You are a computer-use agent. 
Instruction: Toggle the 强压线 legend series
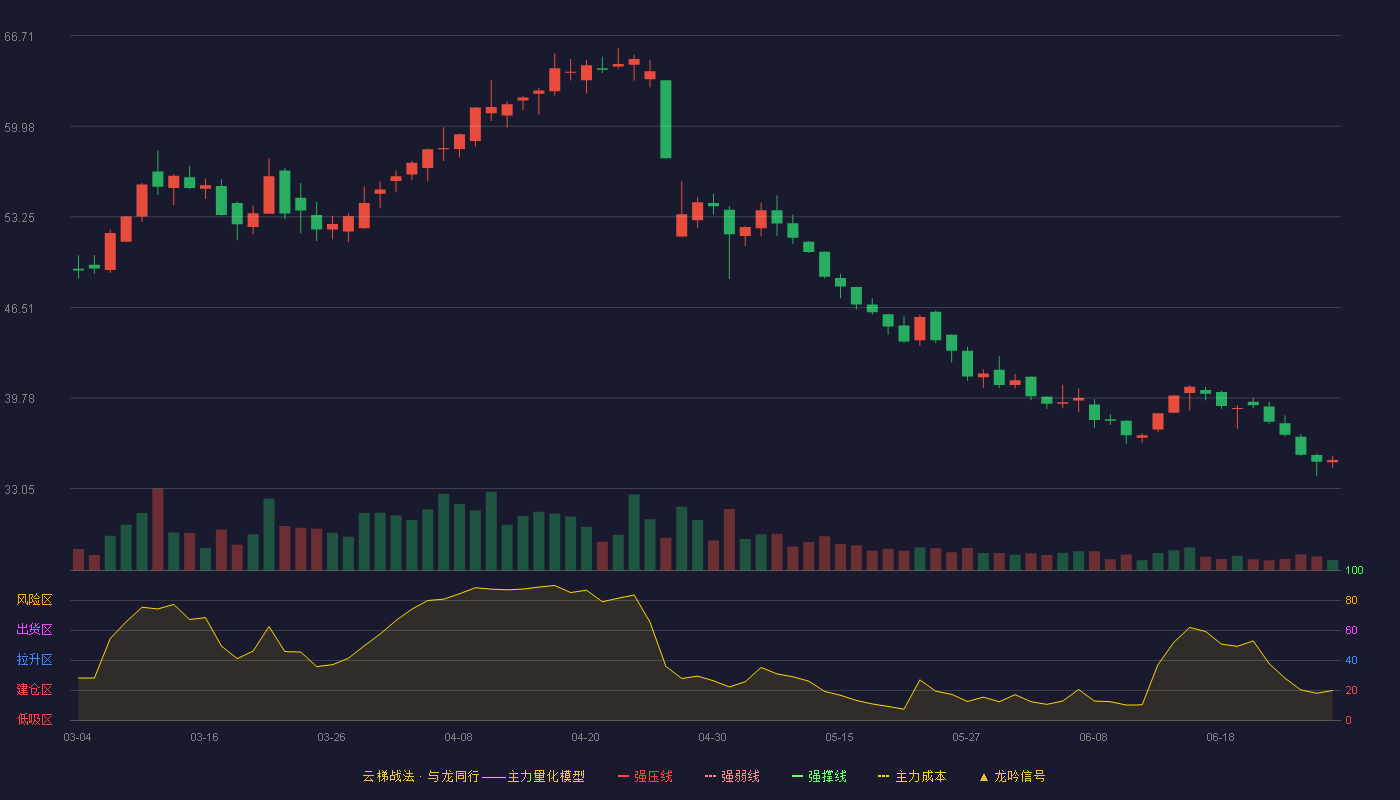tap(645, 776)
